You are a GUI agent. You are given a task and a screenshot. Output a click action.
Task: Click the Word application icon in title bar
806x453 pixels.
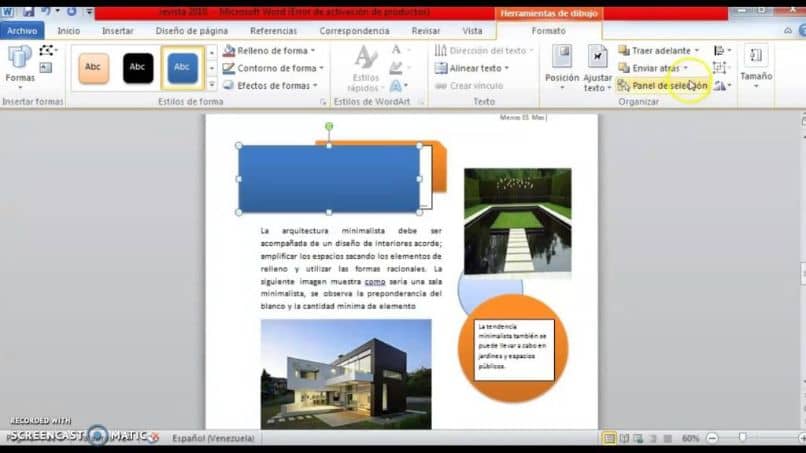click(x=8, y=11)
